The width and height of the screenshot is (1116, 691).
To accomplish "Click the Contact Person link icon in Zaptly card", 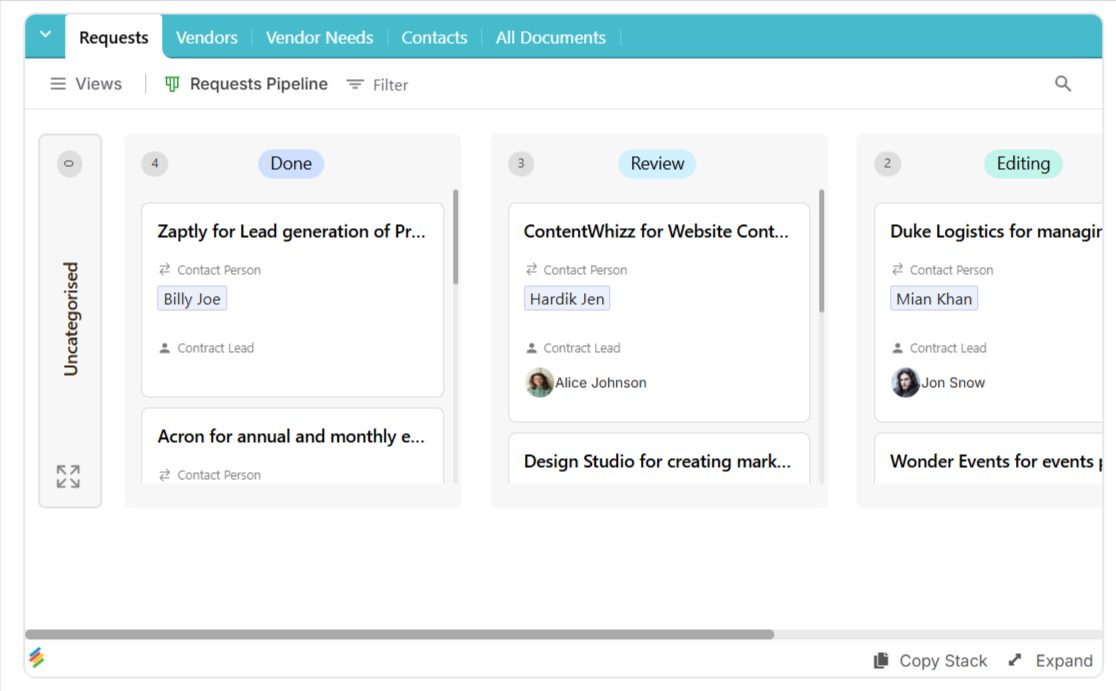I will (164, 269).
